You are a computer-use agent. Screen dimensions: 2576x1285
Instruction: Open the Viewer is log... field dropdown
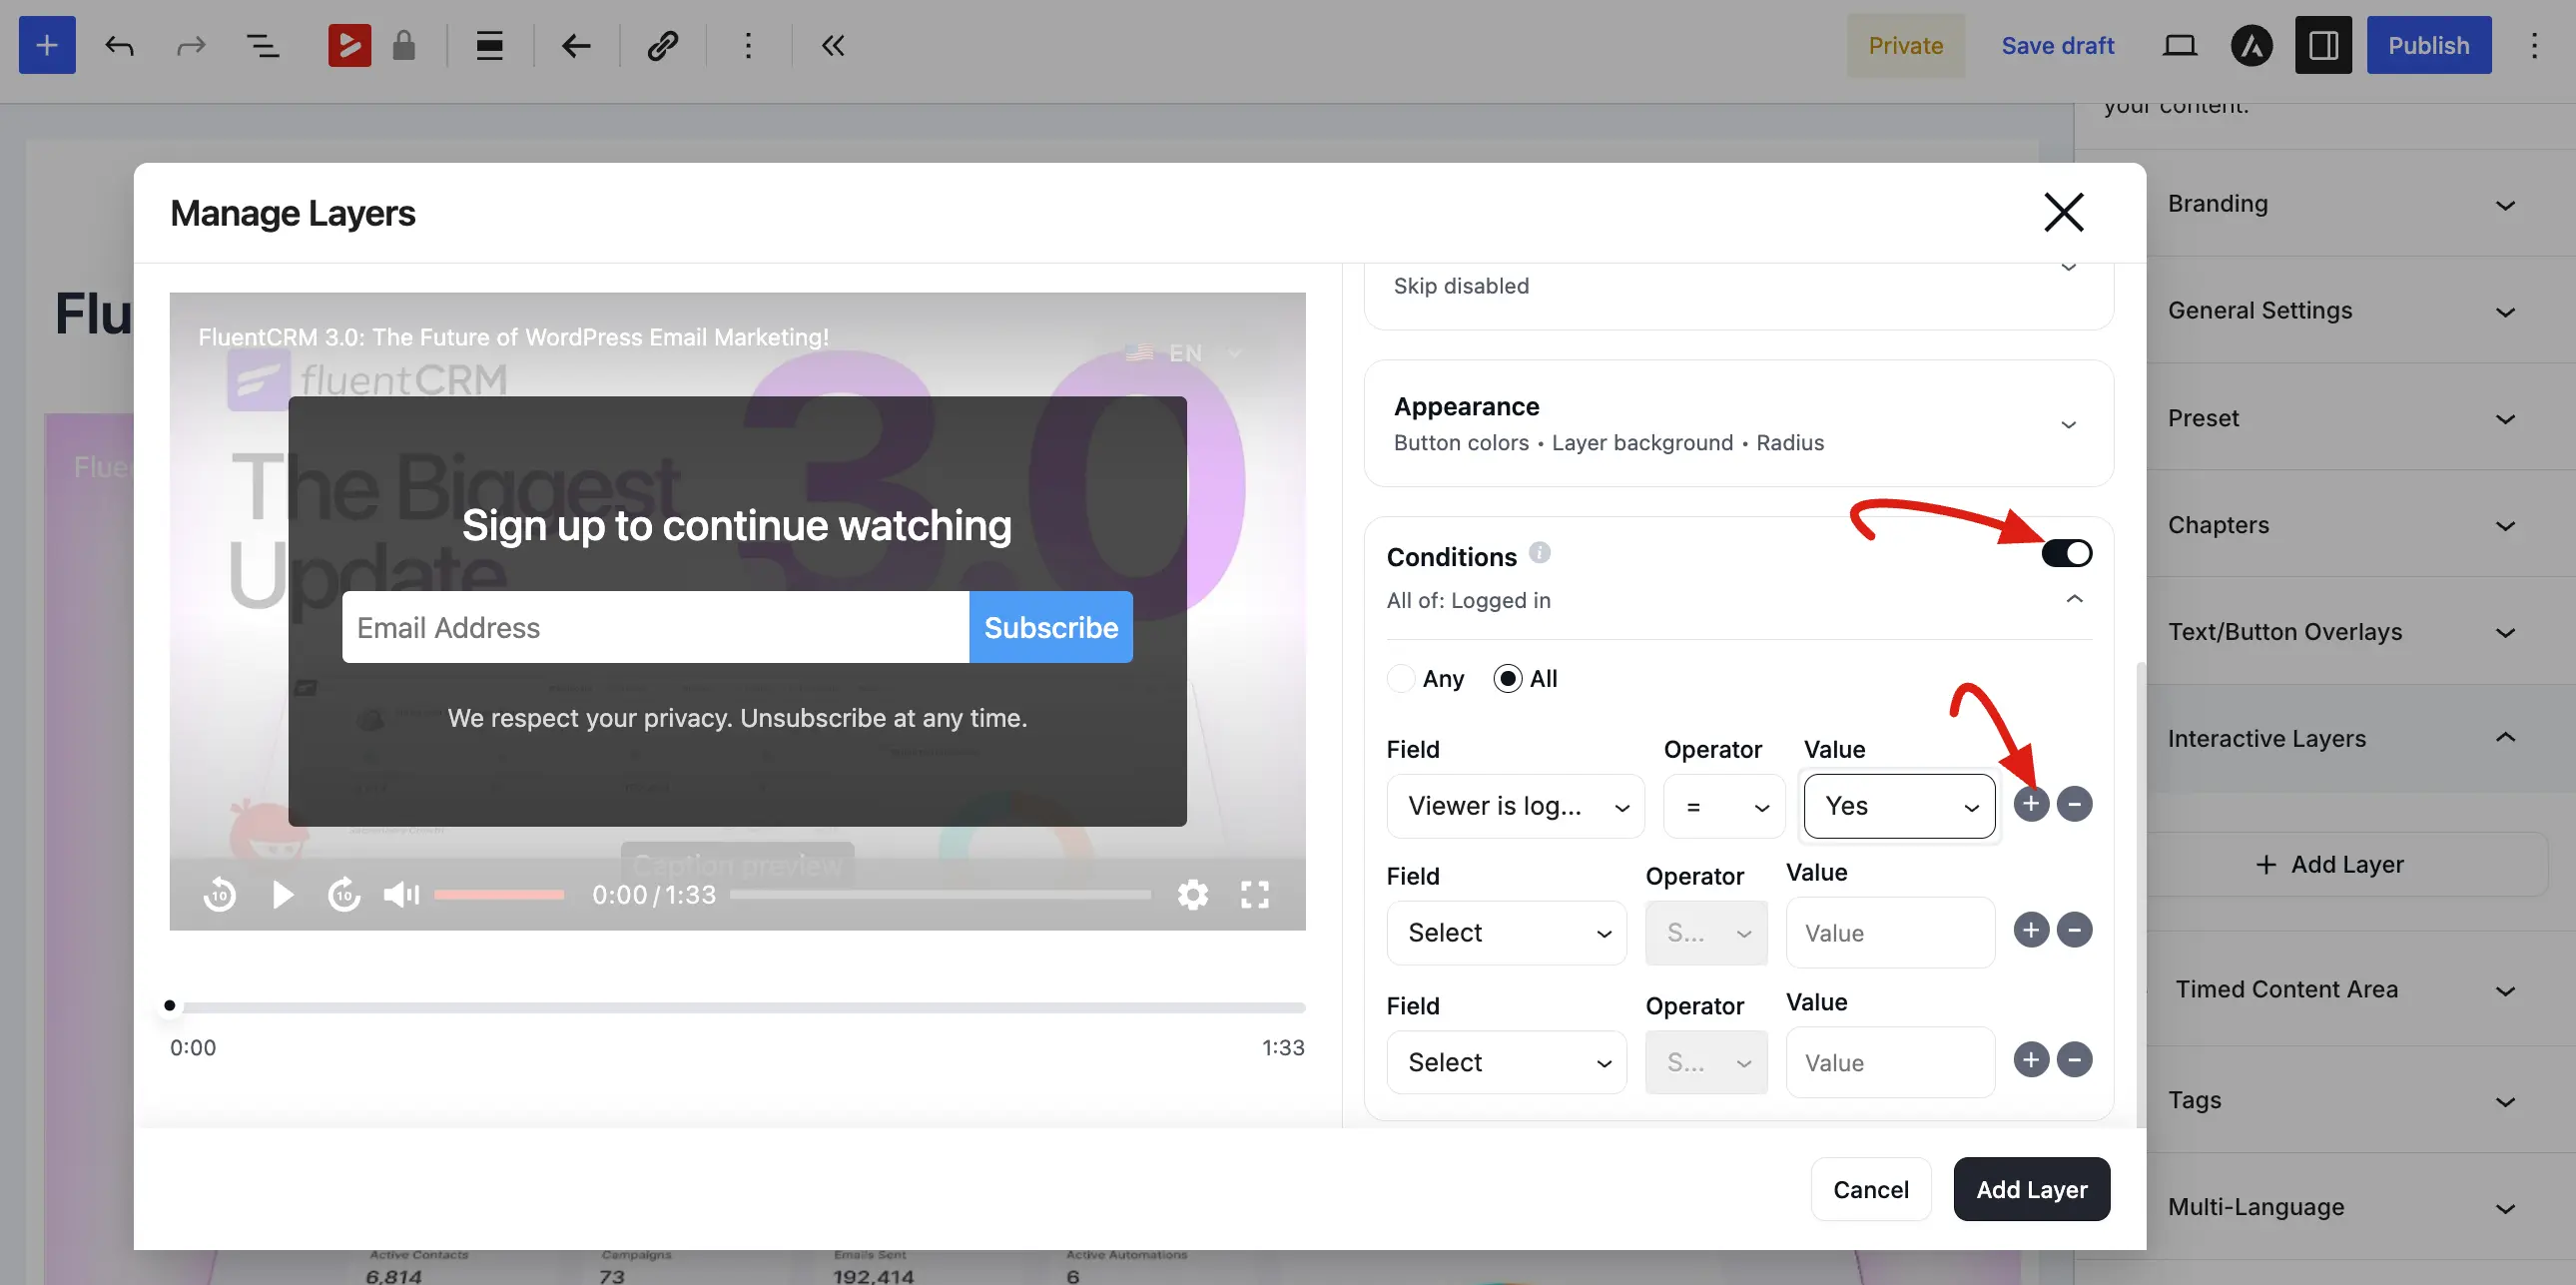pos(1516,806)
